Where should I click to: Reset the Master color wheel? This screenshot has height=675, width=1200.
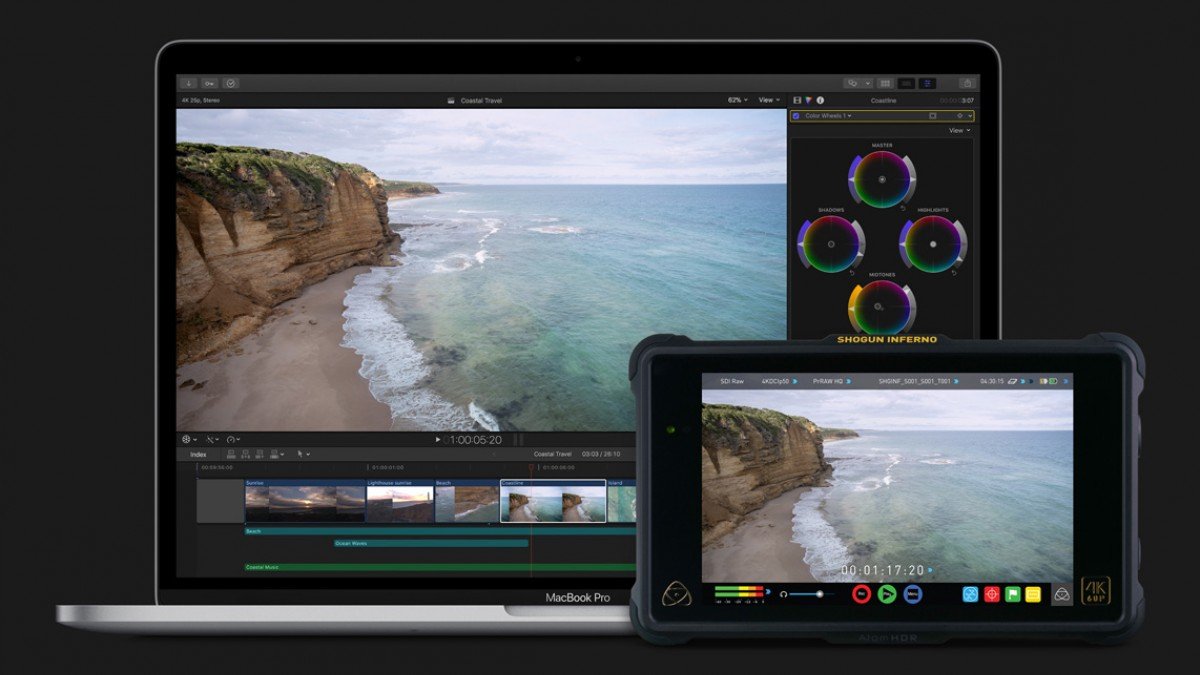coord(903,208)
